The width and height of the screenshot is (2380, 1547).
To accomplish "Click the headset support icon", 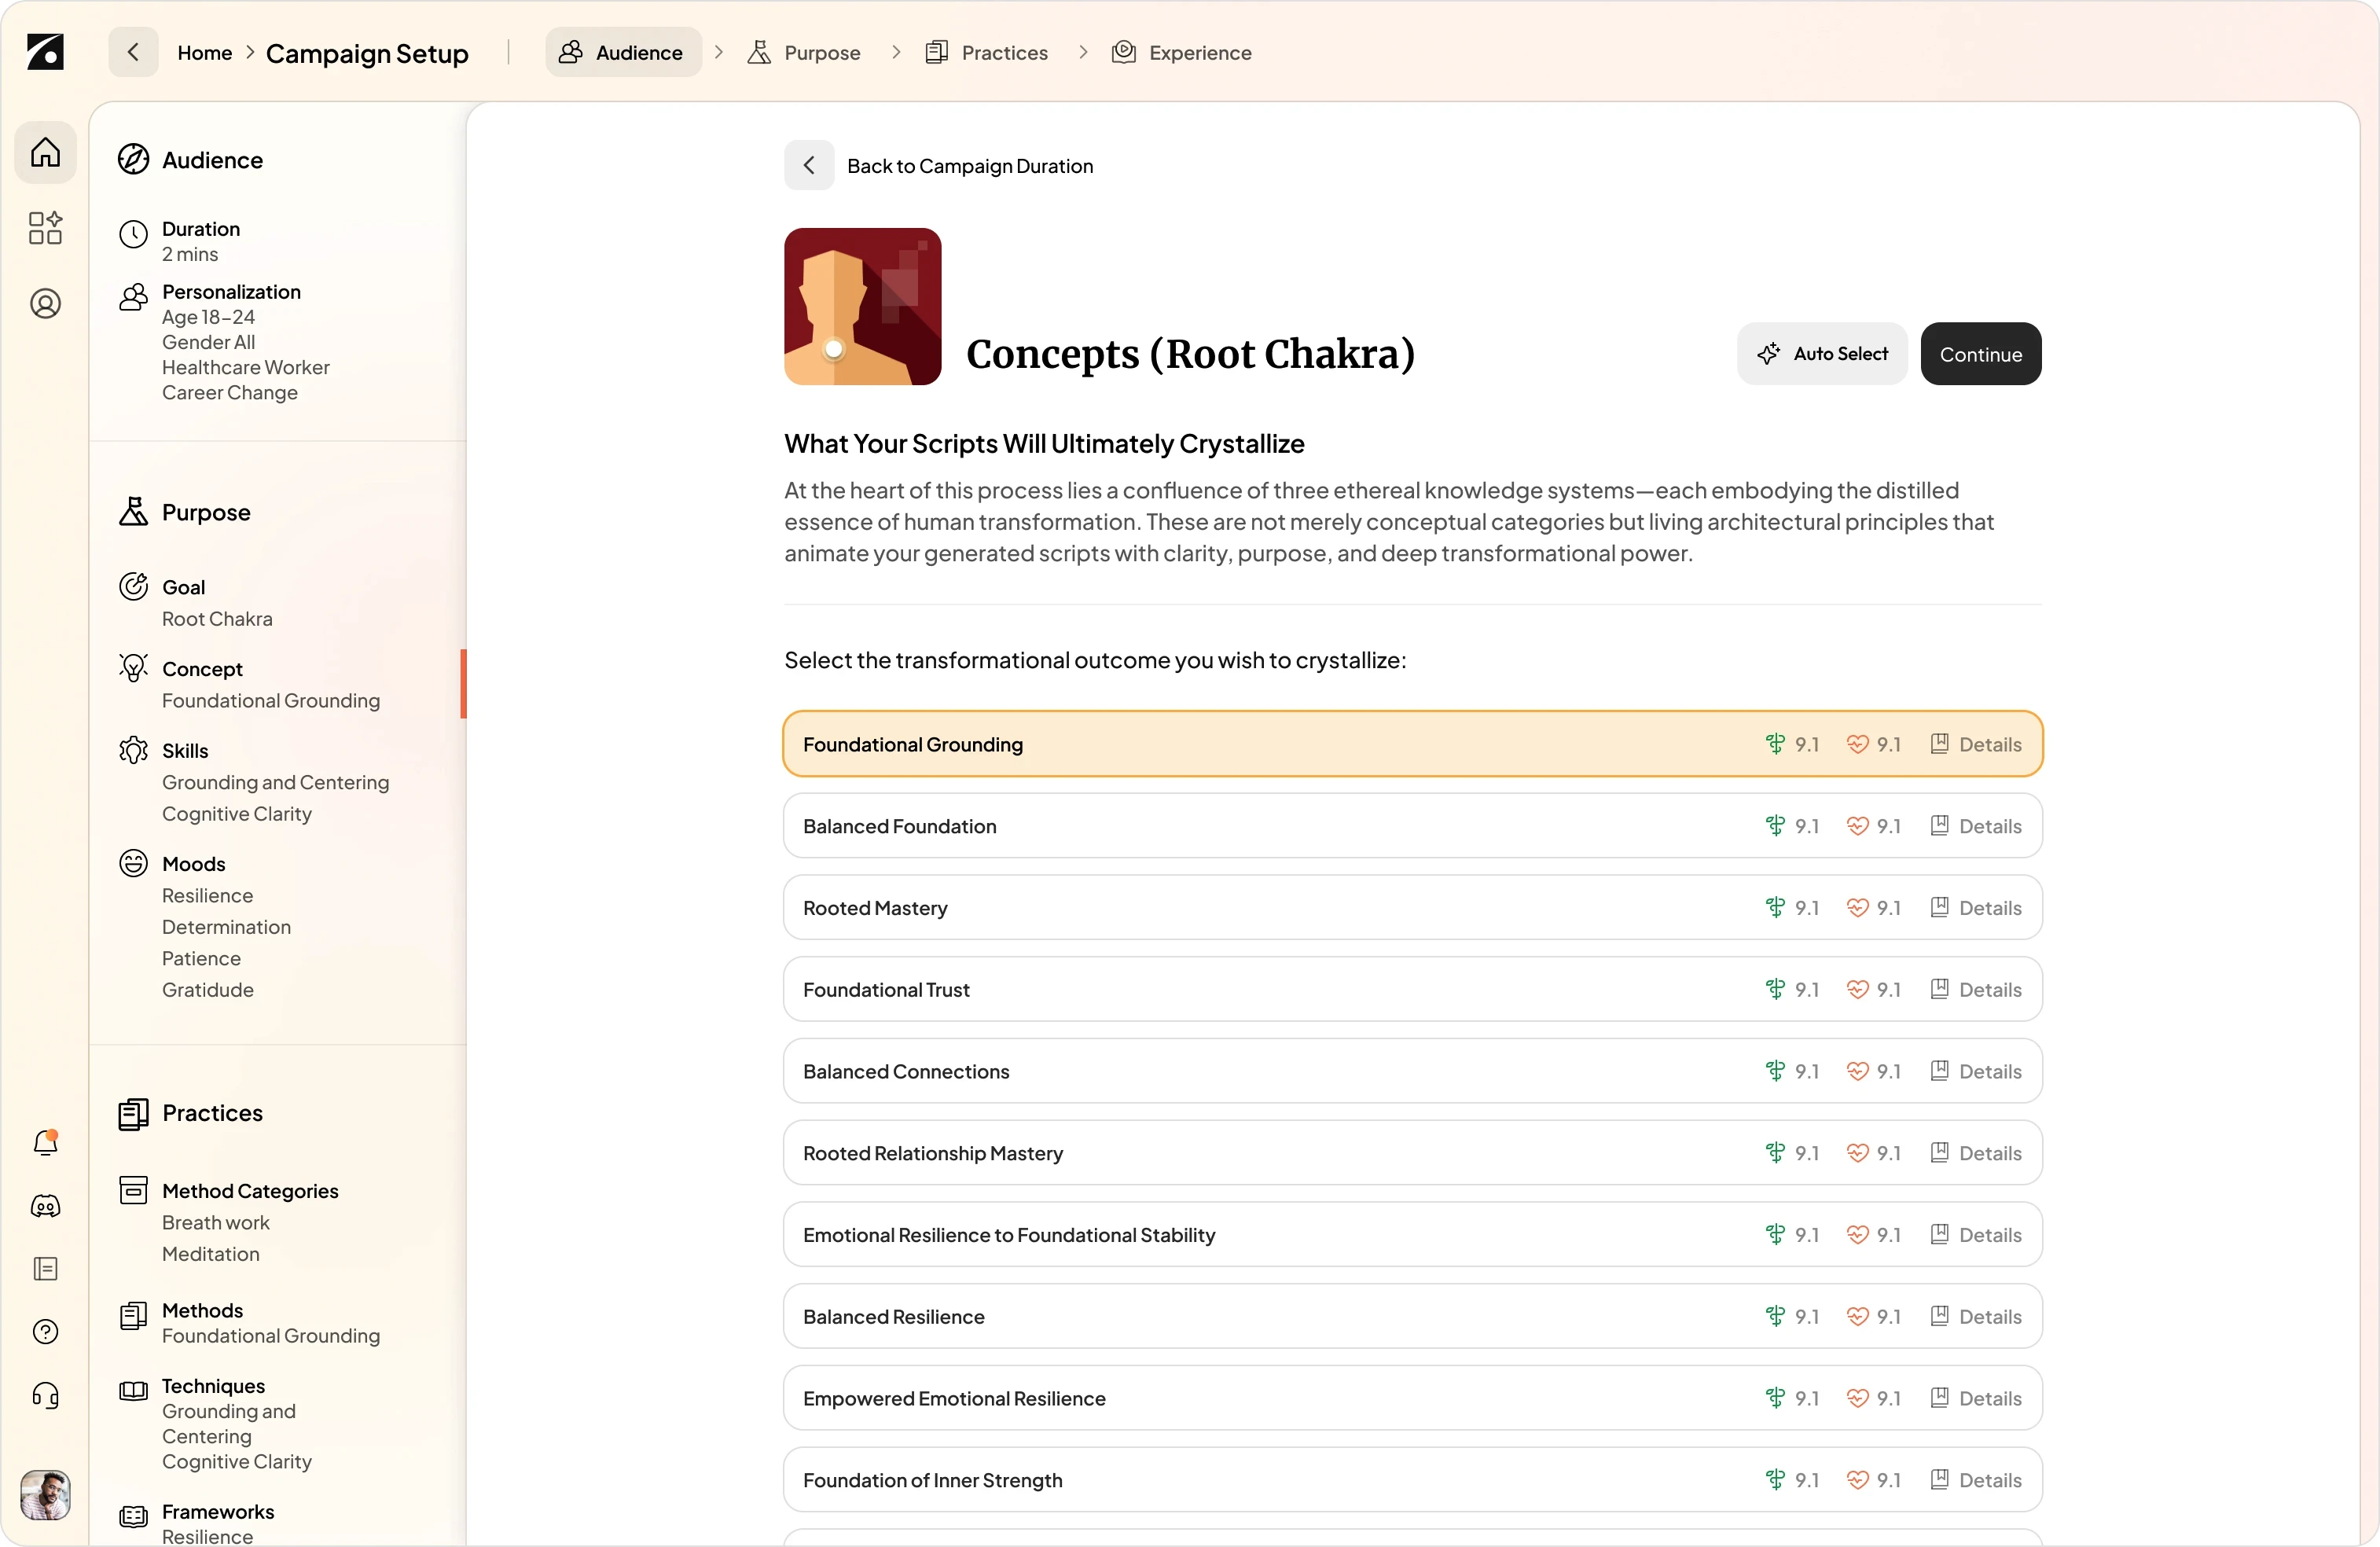I will [x=45, y=1395].
